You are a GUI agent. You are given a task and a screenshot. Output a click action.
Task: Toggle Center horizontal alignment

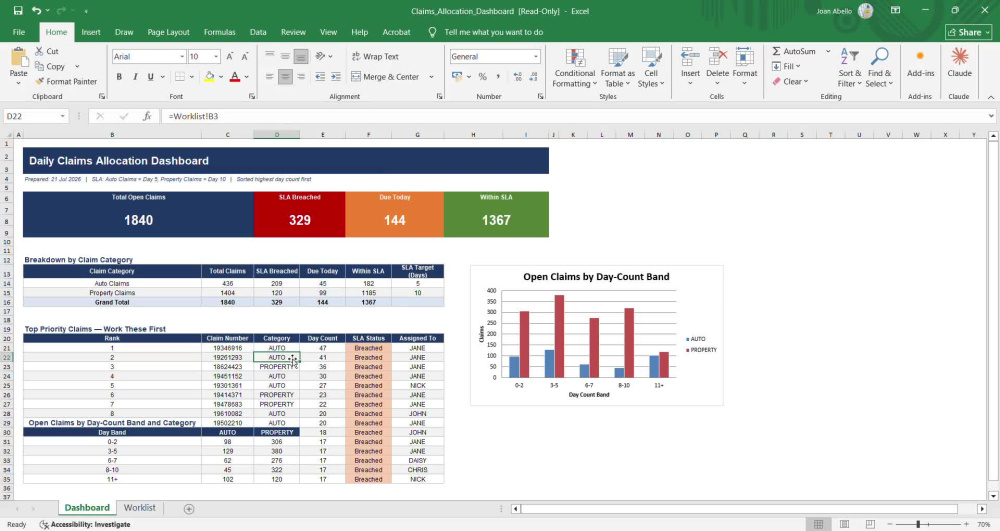[x=285, y=76]
